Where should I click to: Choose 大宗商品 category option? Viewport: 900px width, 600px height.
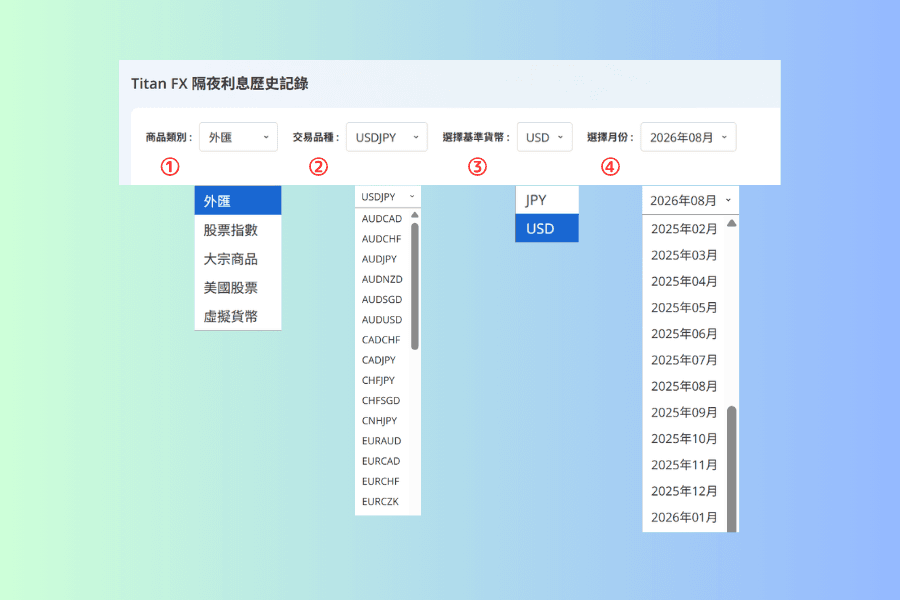[238, 259]
